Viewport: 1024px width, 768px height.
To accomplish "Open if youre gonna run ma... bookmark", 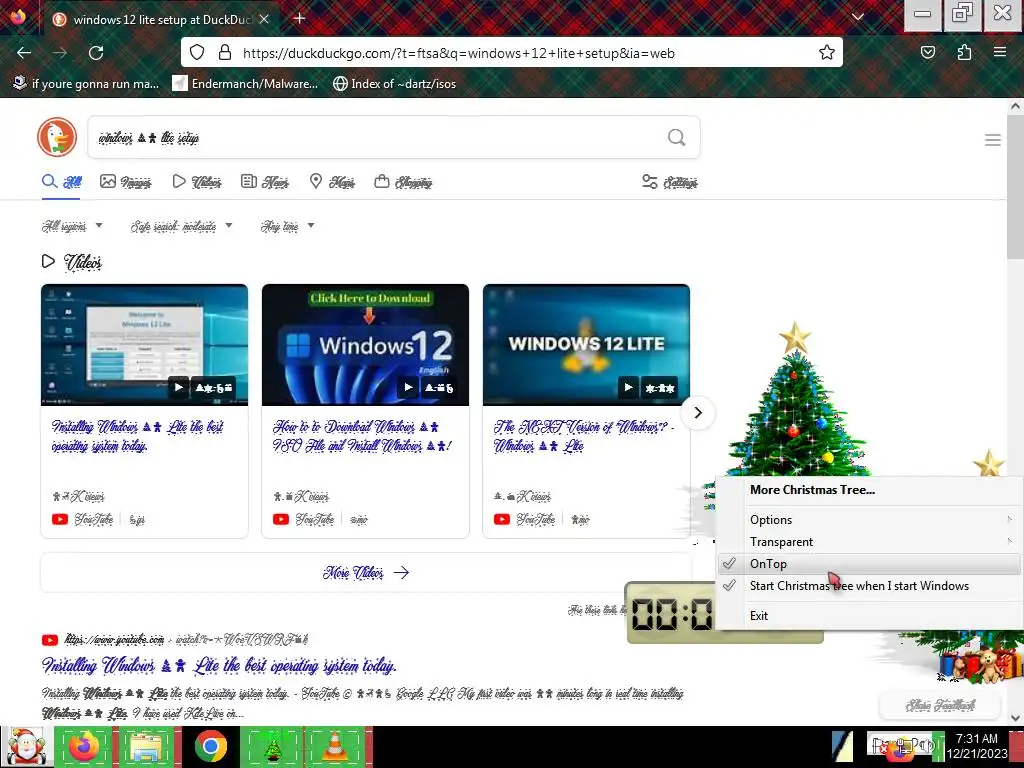I will tap(86, 84).
